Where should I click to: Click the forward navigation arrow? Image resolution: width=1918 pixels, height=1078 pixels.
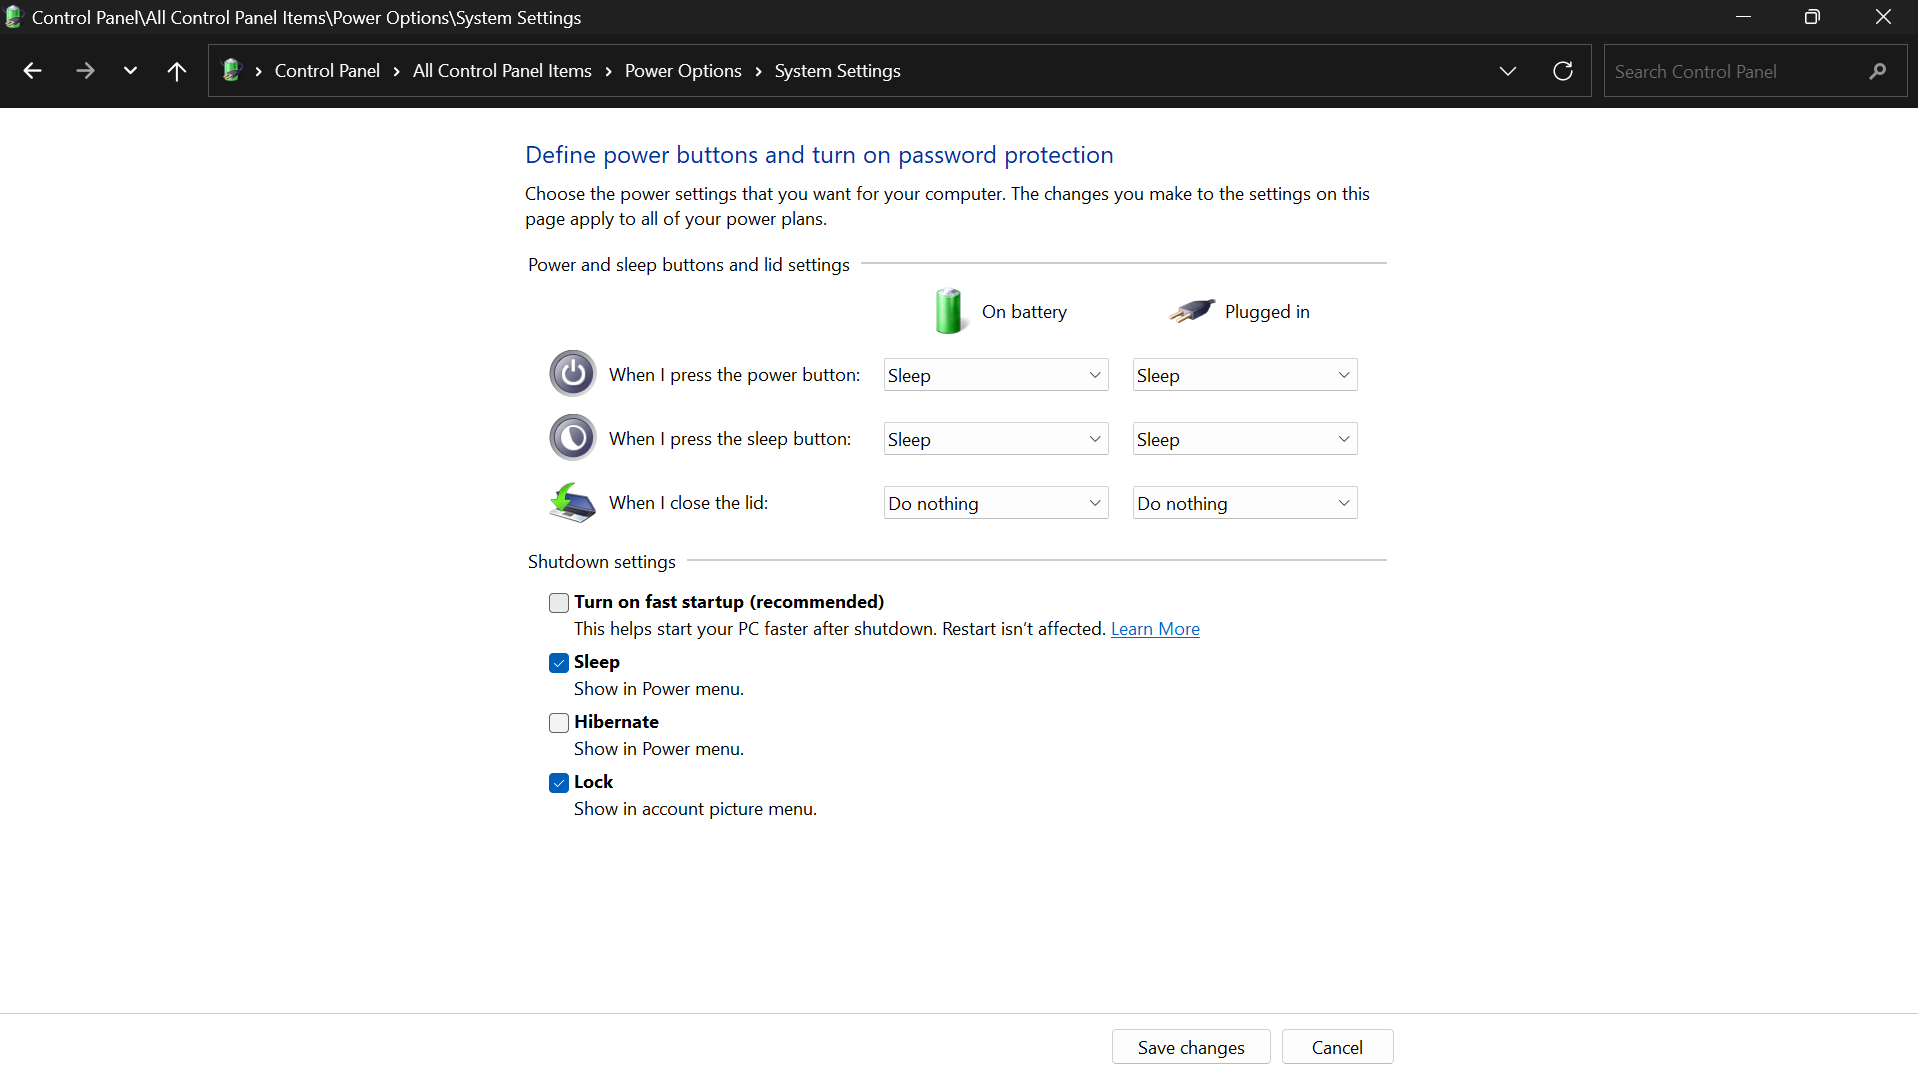click(85, 71)
